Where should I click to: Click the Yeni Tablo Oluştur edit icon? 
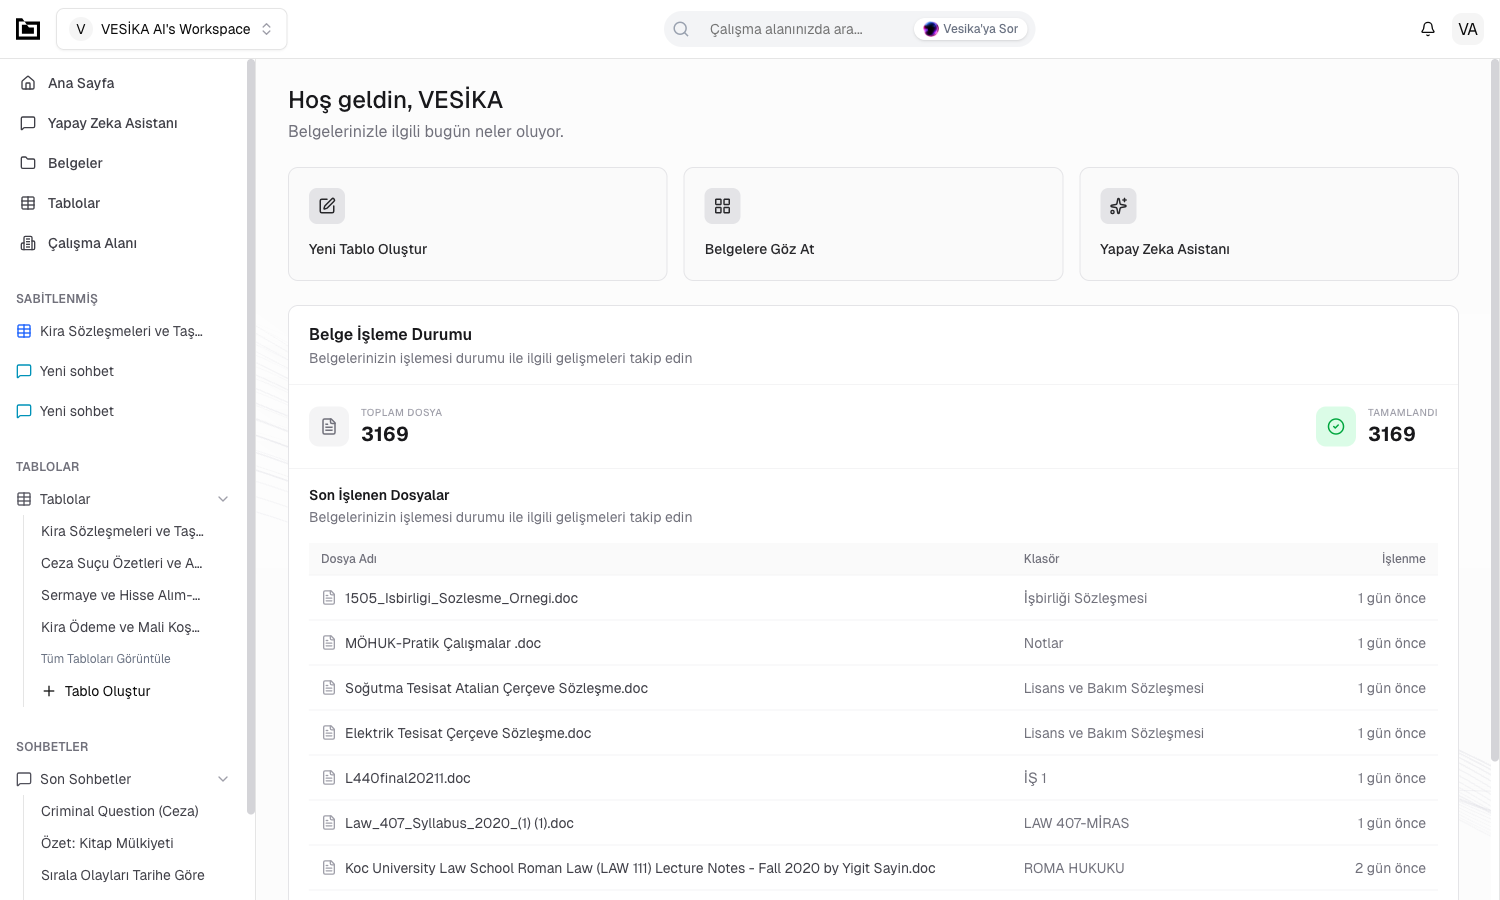(x=327, y=206)
